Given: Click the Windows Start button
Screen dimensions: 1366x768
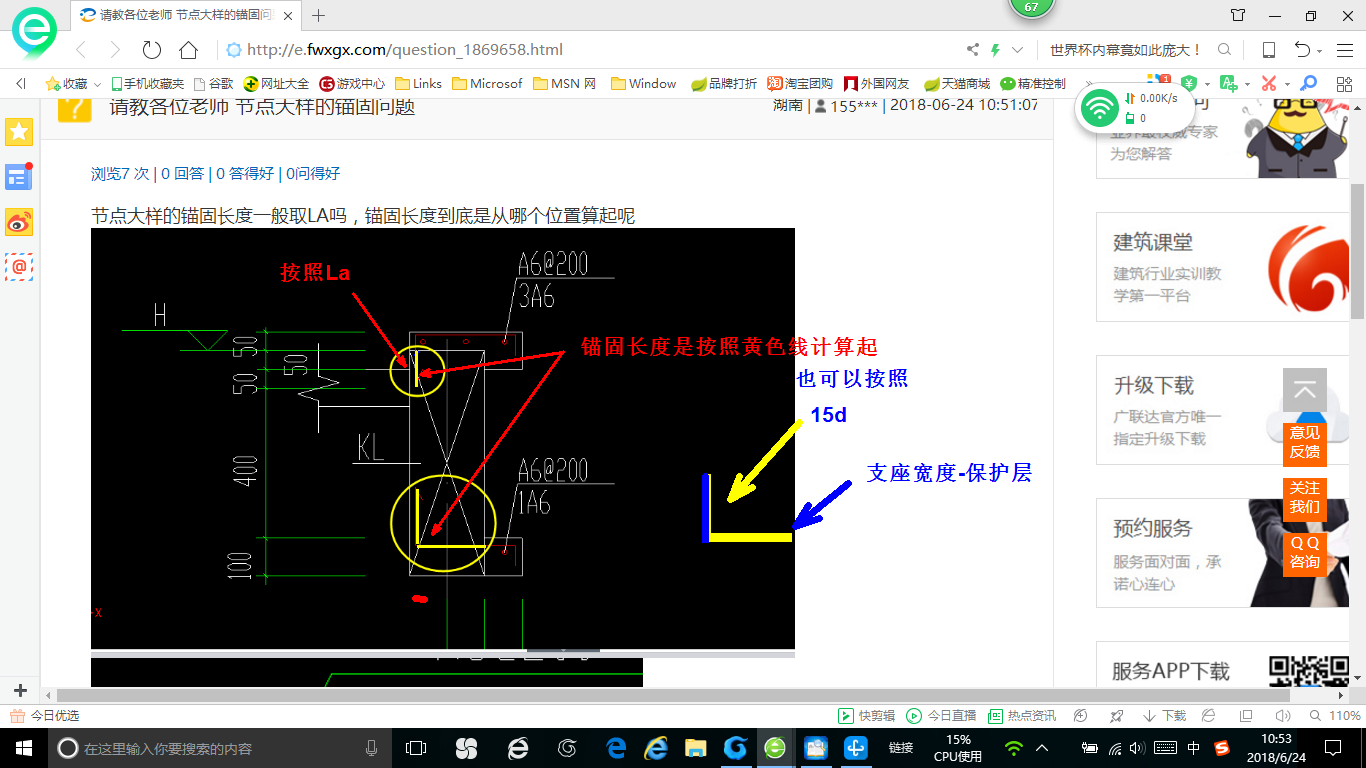Looking at the screenshot, I should pos(23,748).
